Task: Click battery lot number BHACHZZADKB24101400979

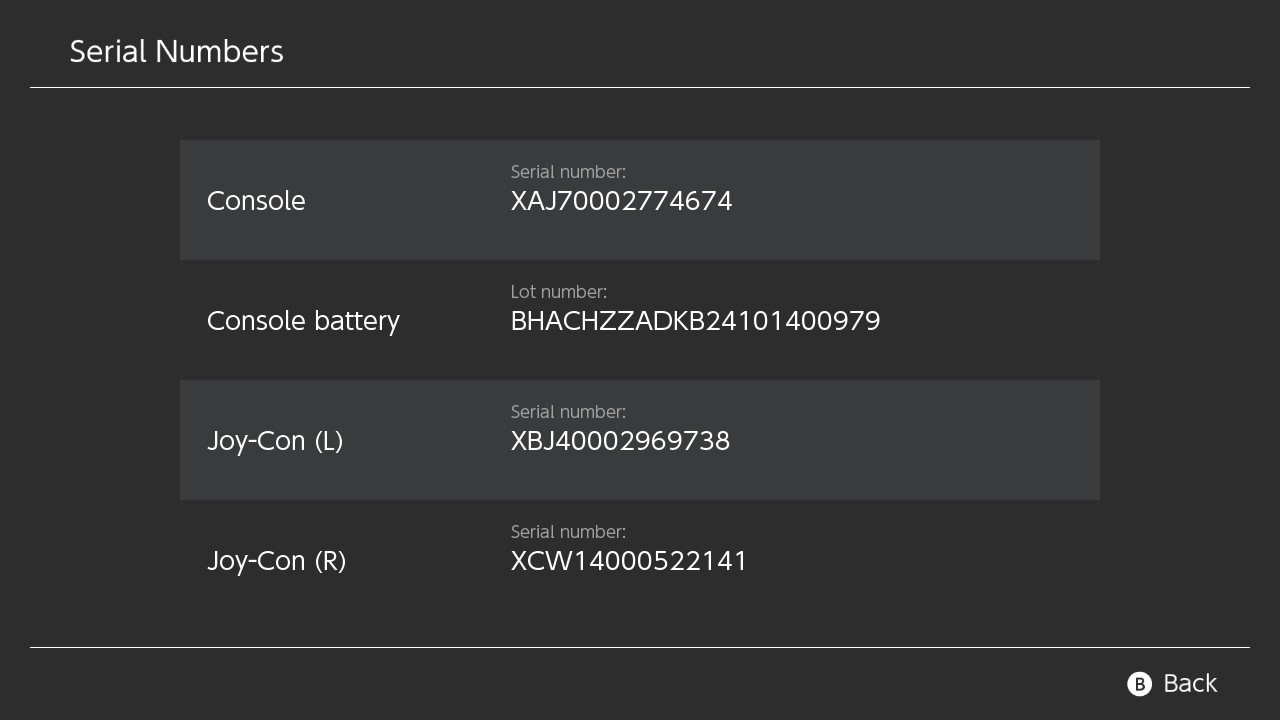Action: click(695, 321)
